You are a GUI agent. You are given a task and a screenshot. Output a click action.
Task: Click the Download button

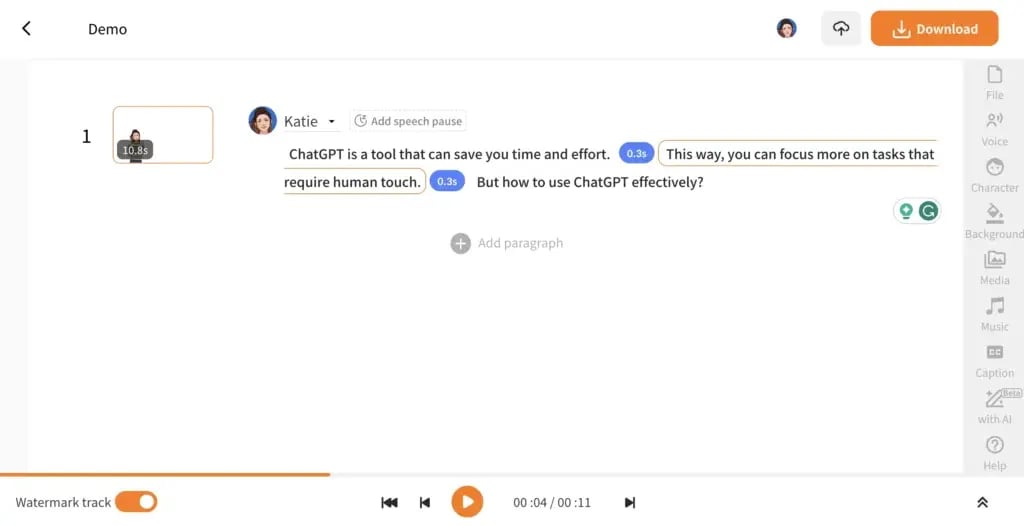[x=934, y=29]
